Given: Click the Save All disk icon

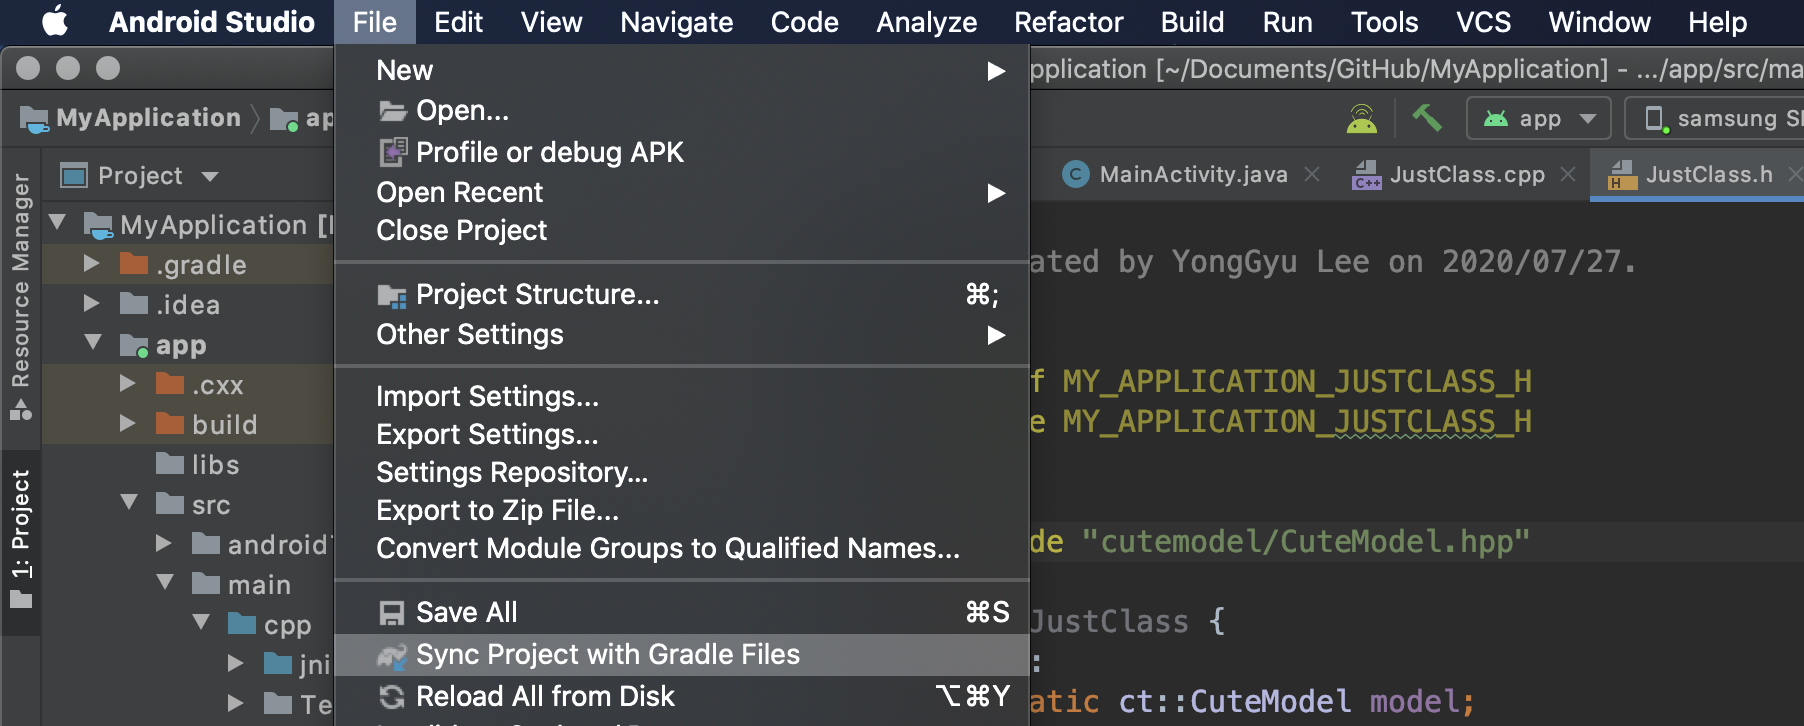Looking at the screenshot, I should click(x=392, y=613).
